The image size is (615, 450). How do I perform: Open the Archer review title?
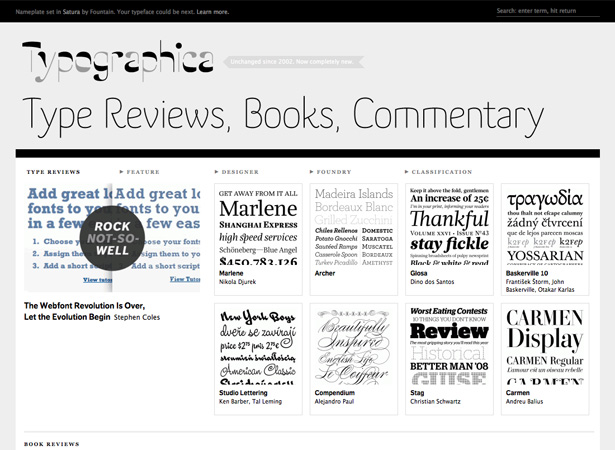point(325,273)
